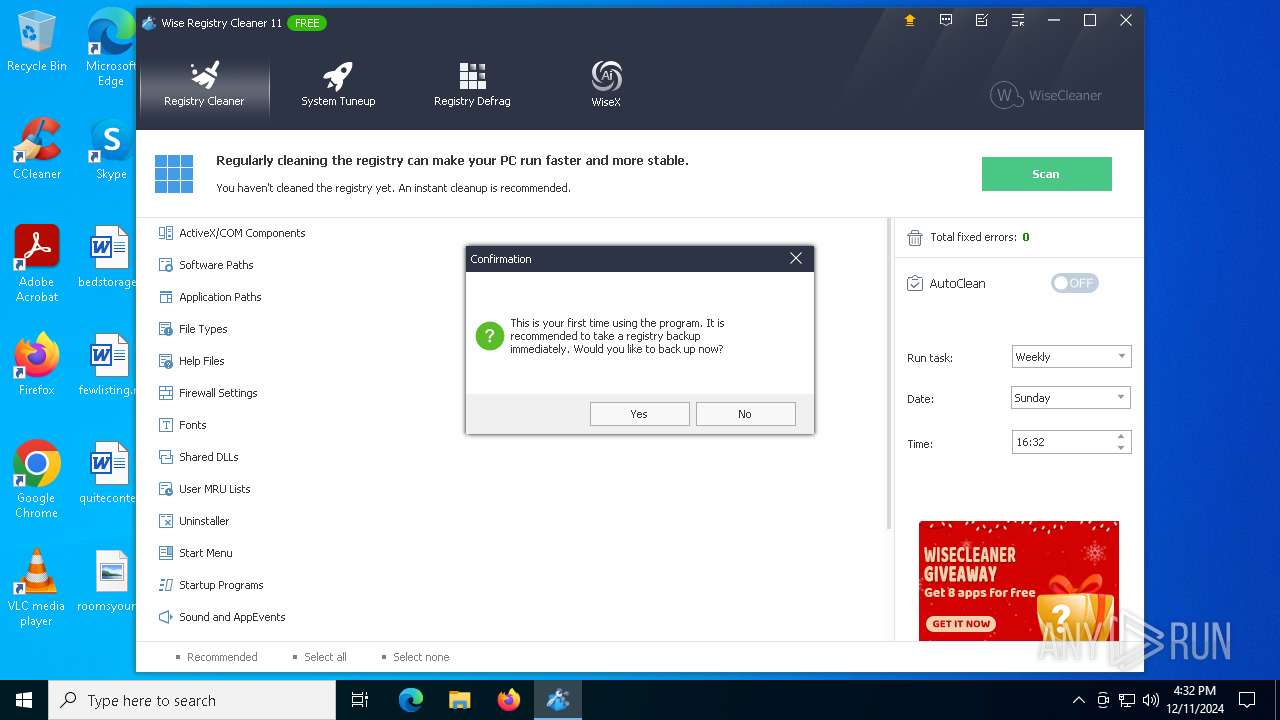Click the GET IT NOW button in ad
1280x720 pixels.
point(961,623)
